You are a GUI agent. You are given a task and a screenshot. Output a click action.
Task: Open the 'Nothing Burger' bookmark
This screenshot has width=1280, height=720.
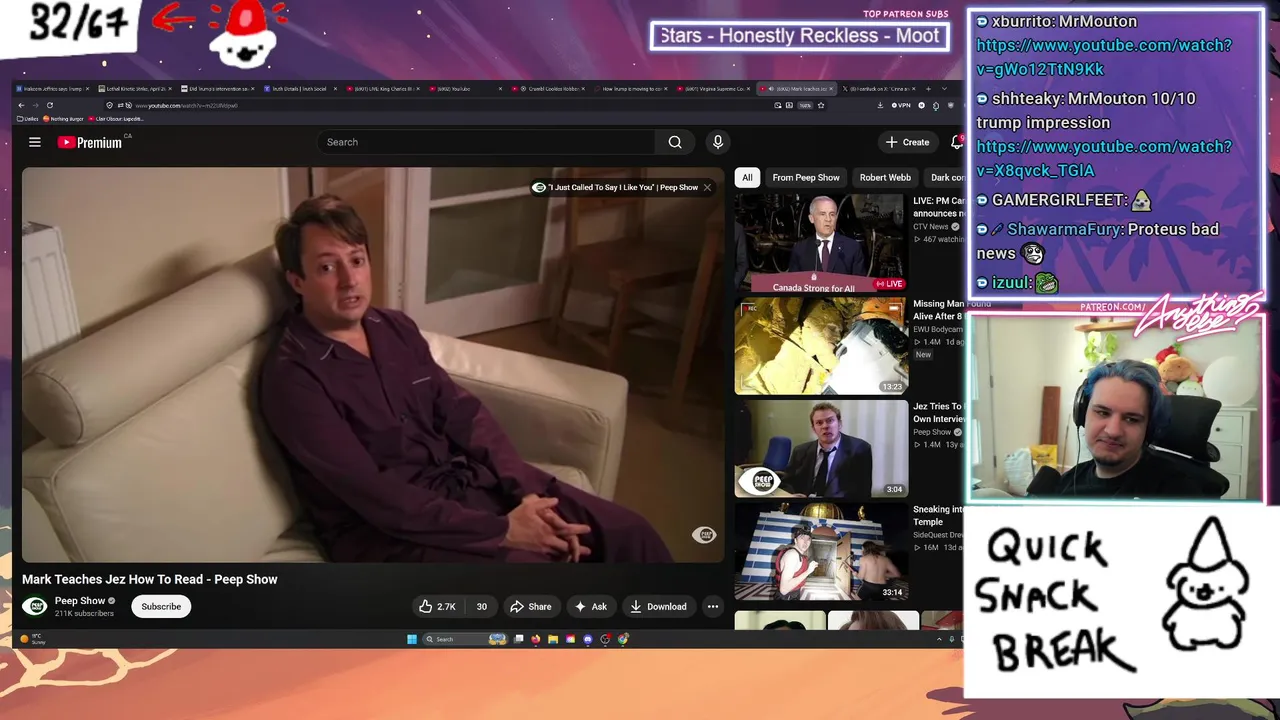point(63,118)
